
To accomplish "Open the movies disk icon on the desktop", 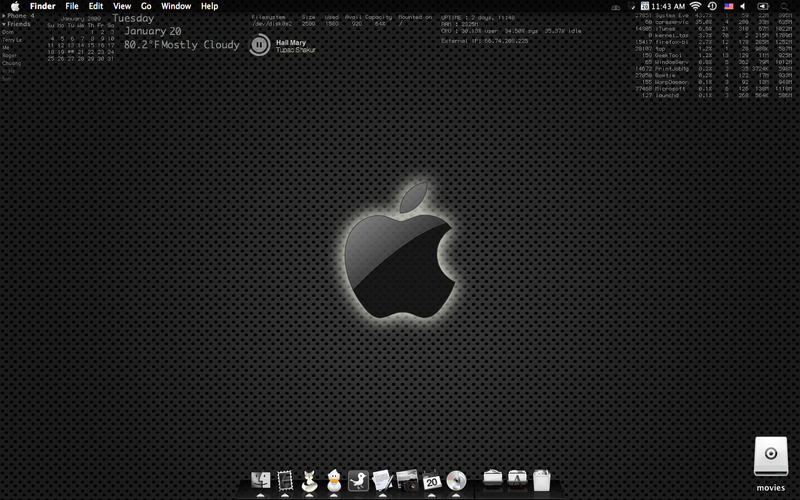I will [771, 456].
